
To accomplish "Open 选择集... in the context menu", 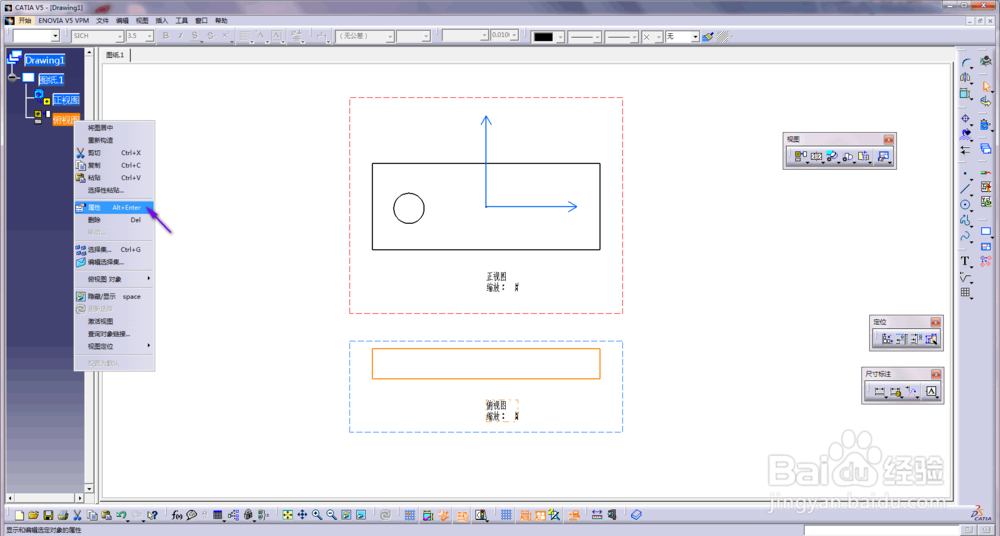I will (114, 249).
